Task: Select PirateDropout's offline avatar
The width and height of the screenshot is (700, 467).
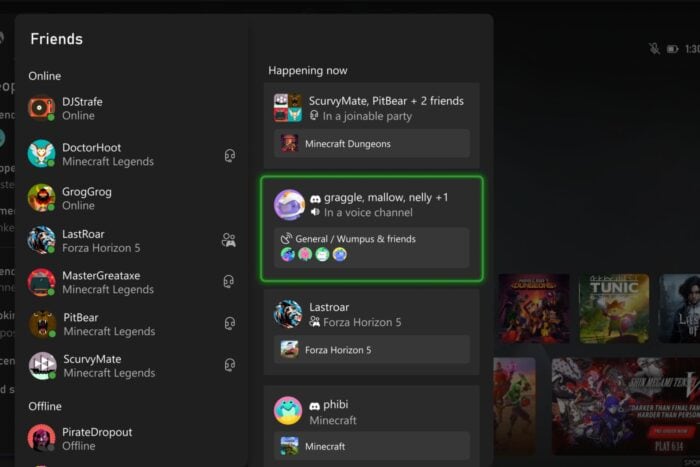Action: click(x=41, y=438)
